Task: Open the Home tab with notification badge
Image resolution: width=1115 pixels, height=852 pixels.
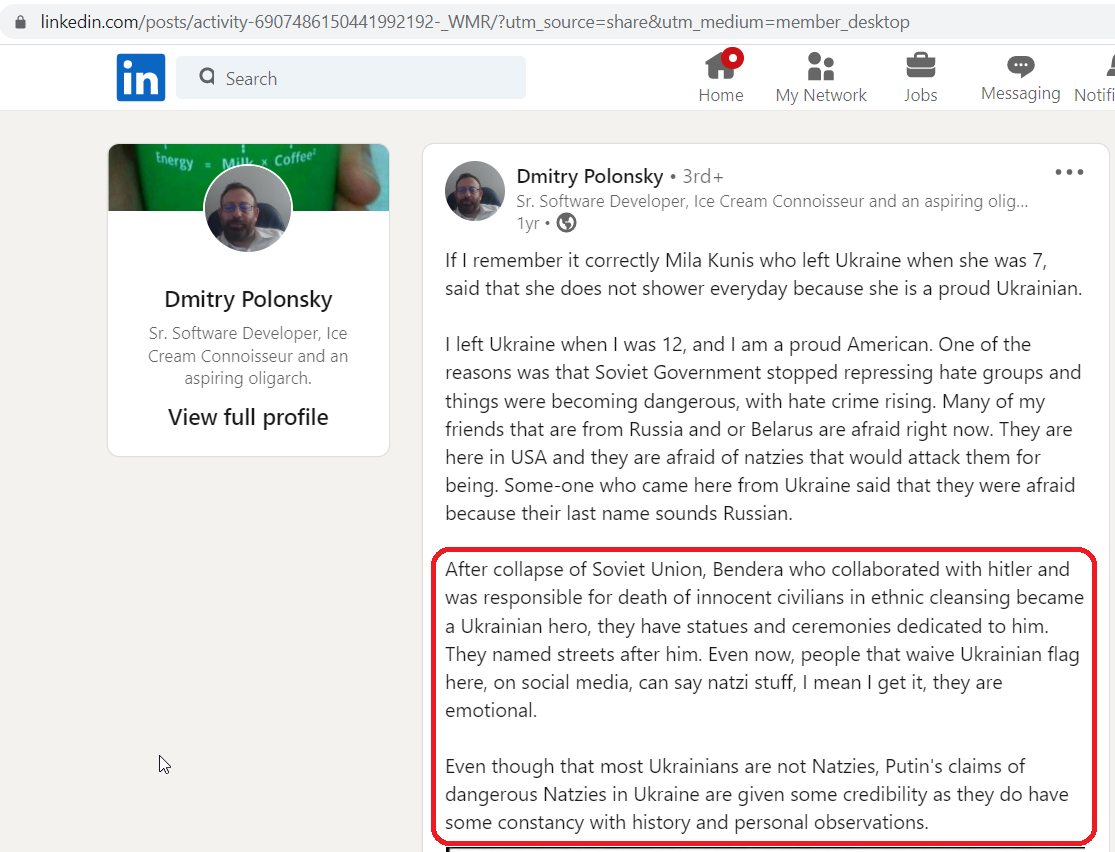Action: [721, 78]
